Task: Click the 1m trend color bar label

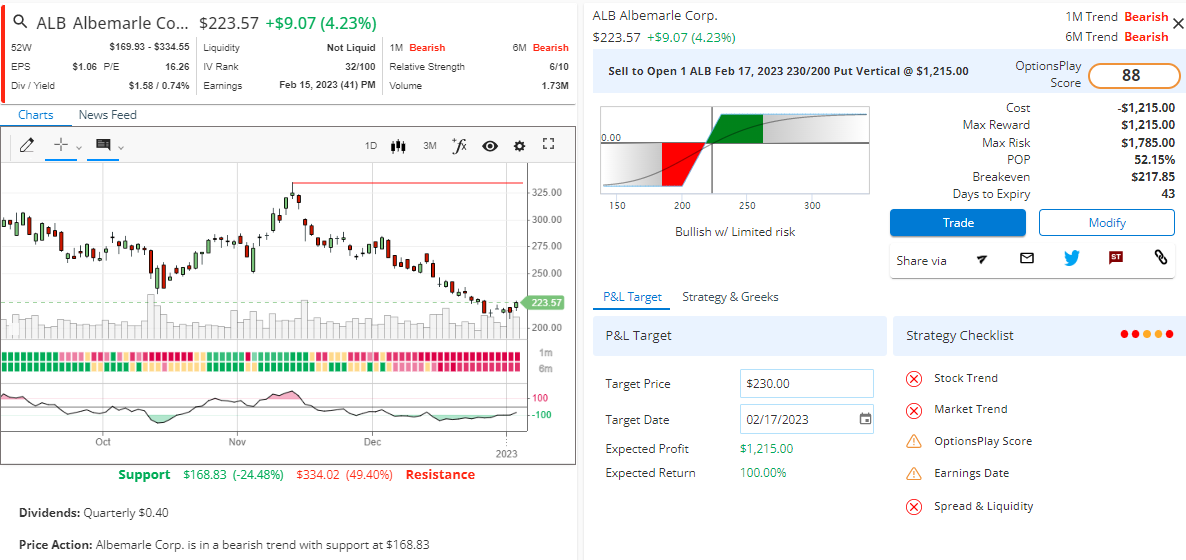Action: [x=545, y=353]
